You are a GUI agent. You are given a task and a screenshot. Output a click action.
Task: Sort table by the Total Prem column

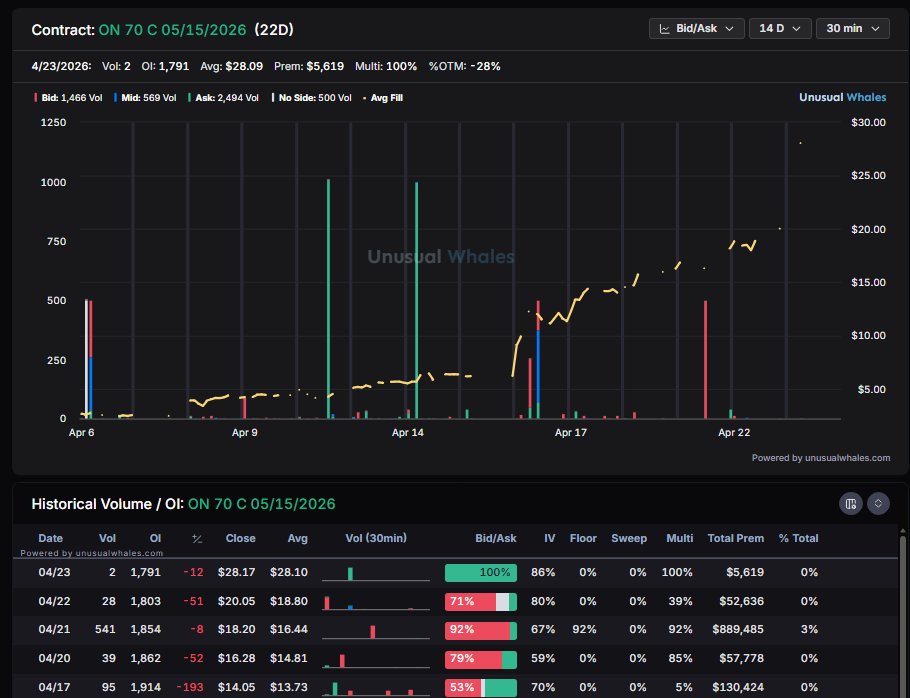(735, 538)
